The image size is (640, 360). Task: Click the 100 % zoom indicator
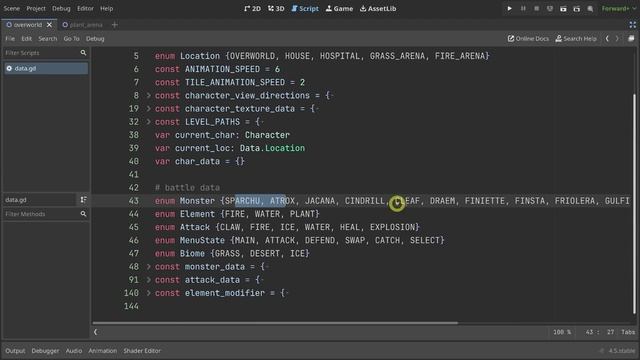point(562,332)
